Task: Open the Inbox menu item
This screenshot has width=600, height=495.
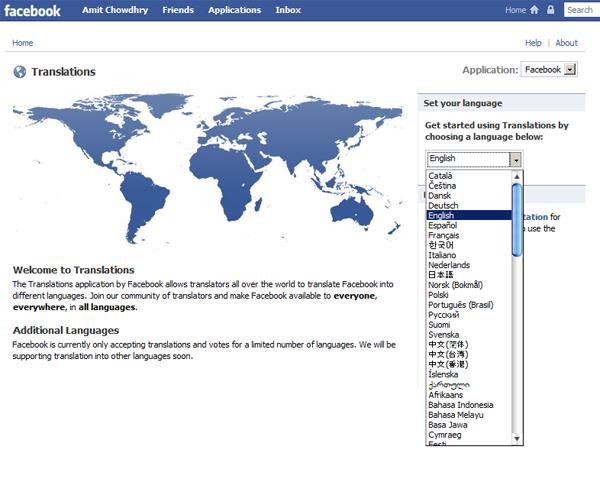Action: pos(288,10)
